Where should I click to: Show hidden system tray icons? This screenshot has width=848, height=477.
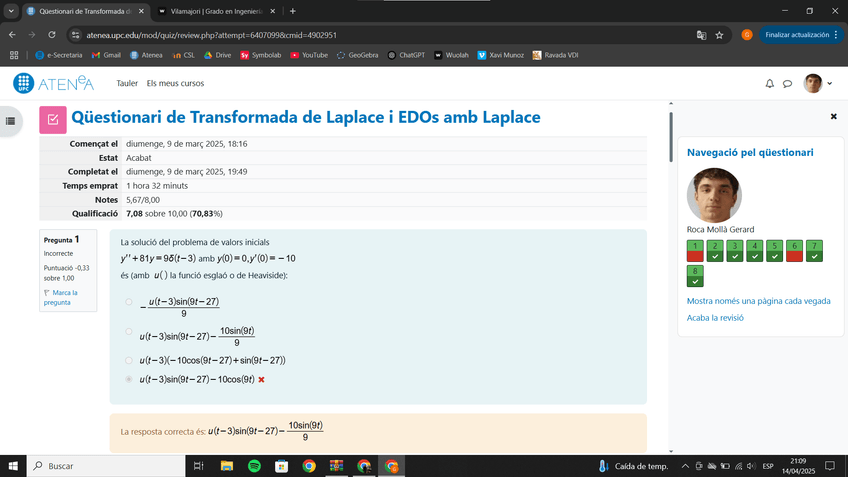click(685, 466)
